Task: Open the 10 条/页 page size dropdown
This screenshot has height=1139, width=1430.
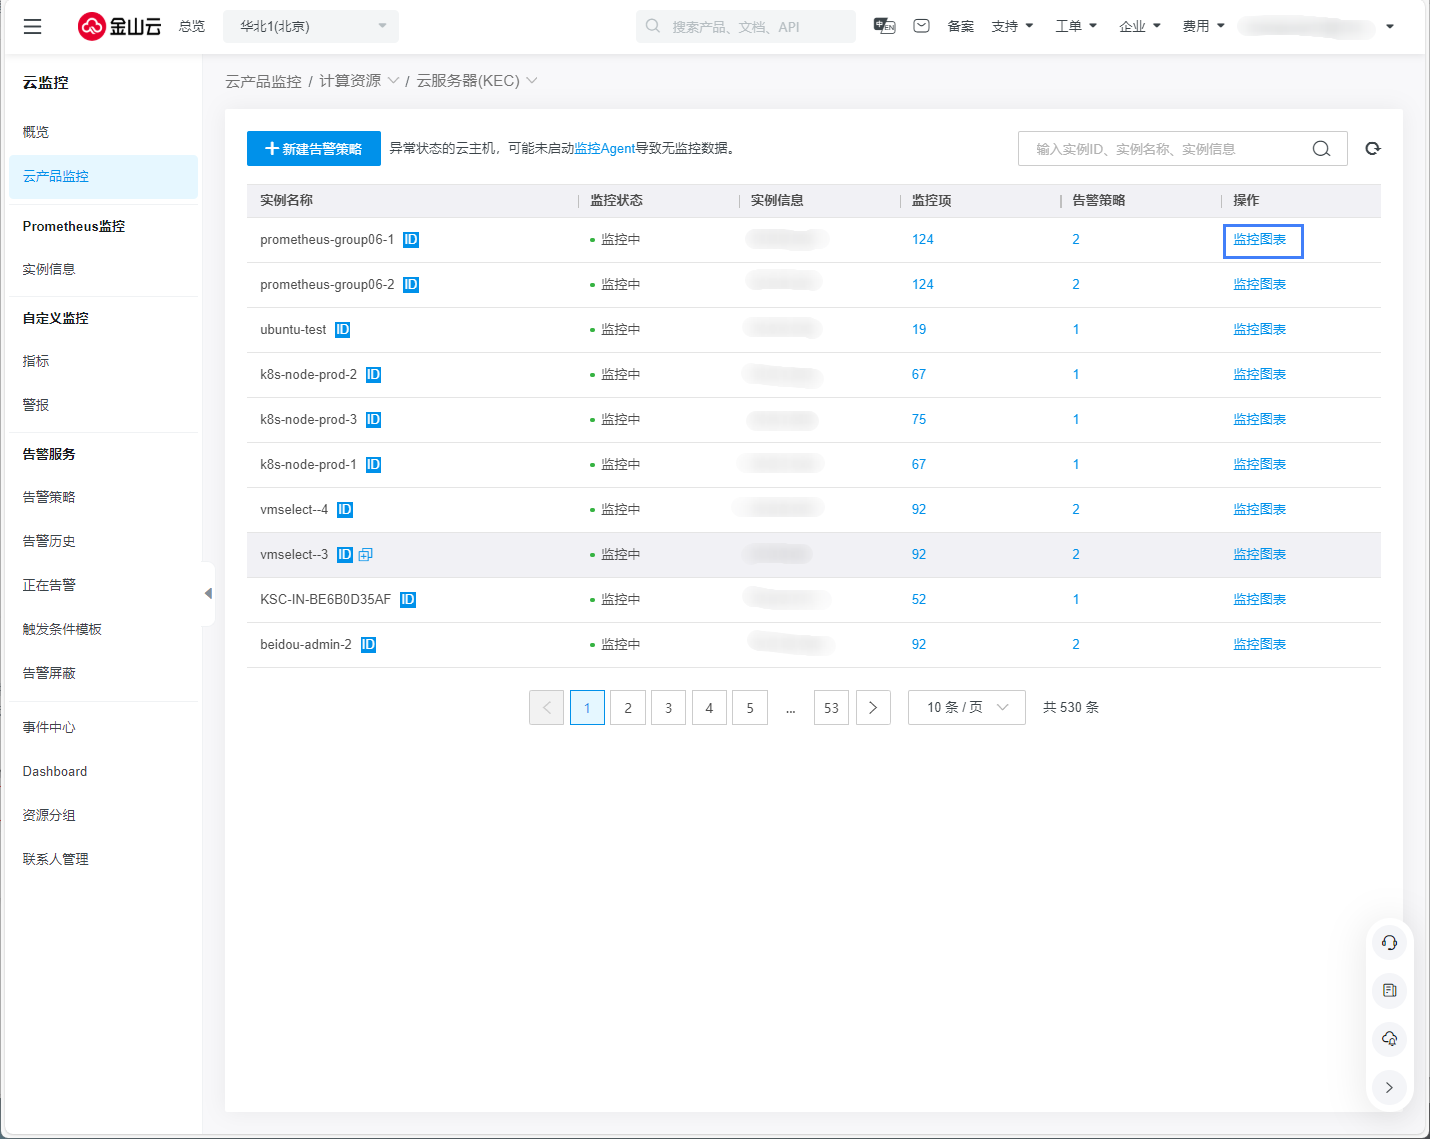Action: 966,707
